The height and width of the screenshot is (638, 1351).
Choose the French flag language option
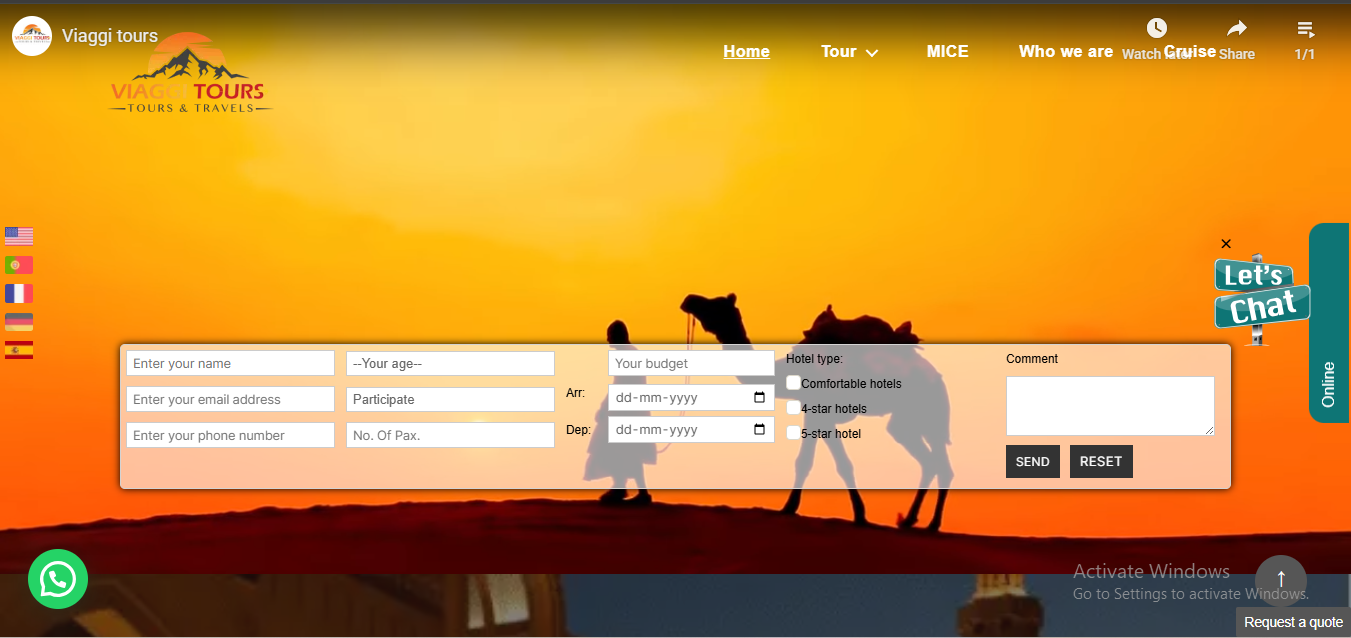[x=19, y=293]
